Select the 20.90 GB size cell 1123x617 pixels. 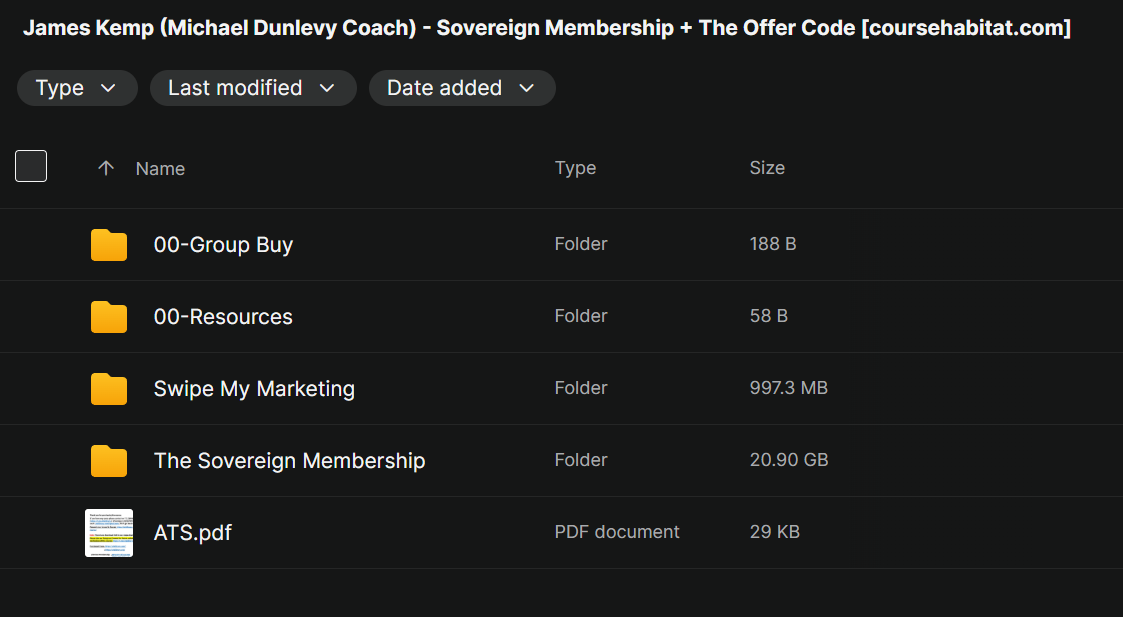[x=789, y=461]
